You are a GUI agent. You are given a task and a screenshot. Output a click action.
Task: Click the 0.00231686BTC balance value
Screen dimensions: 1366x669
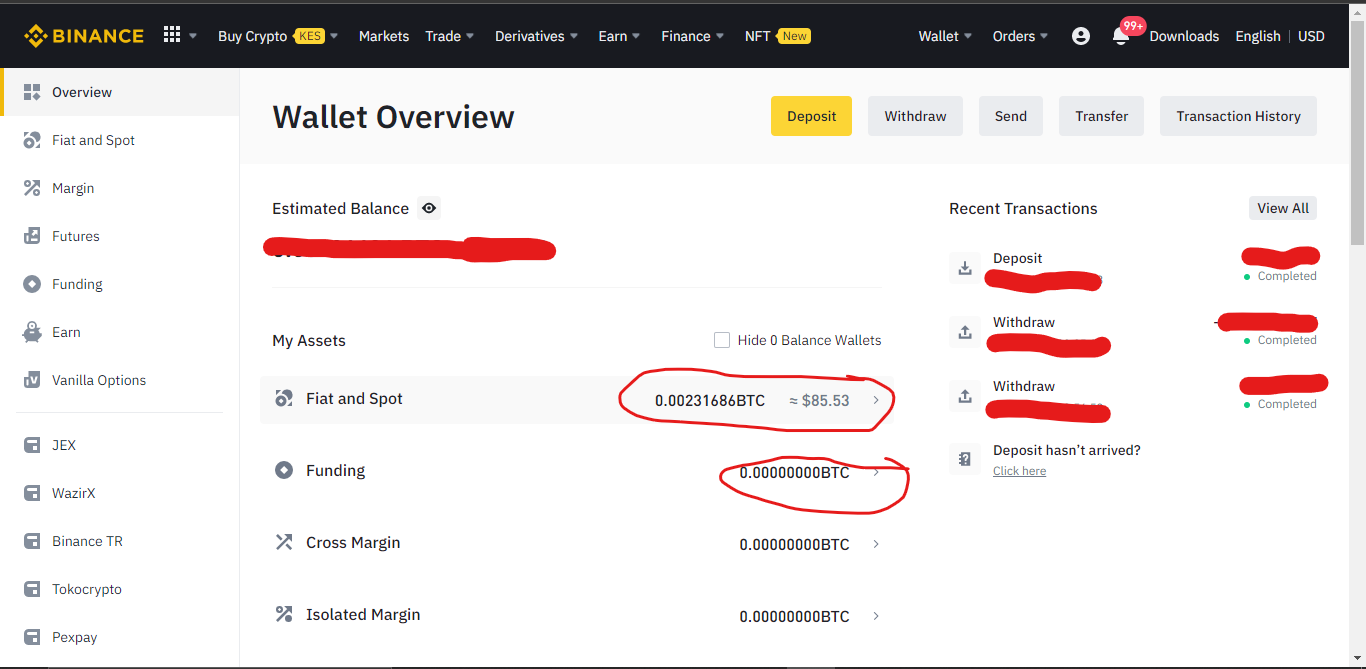click(710, 400)
